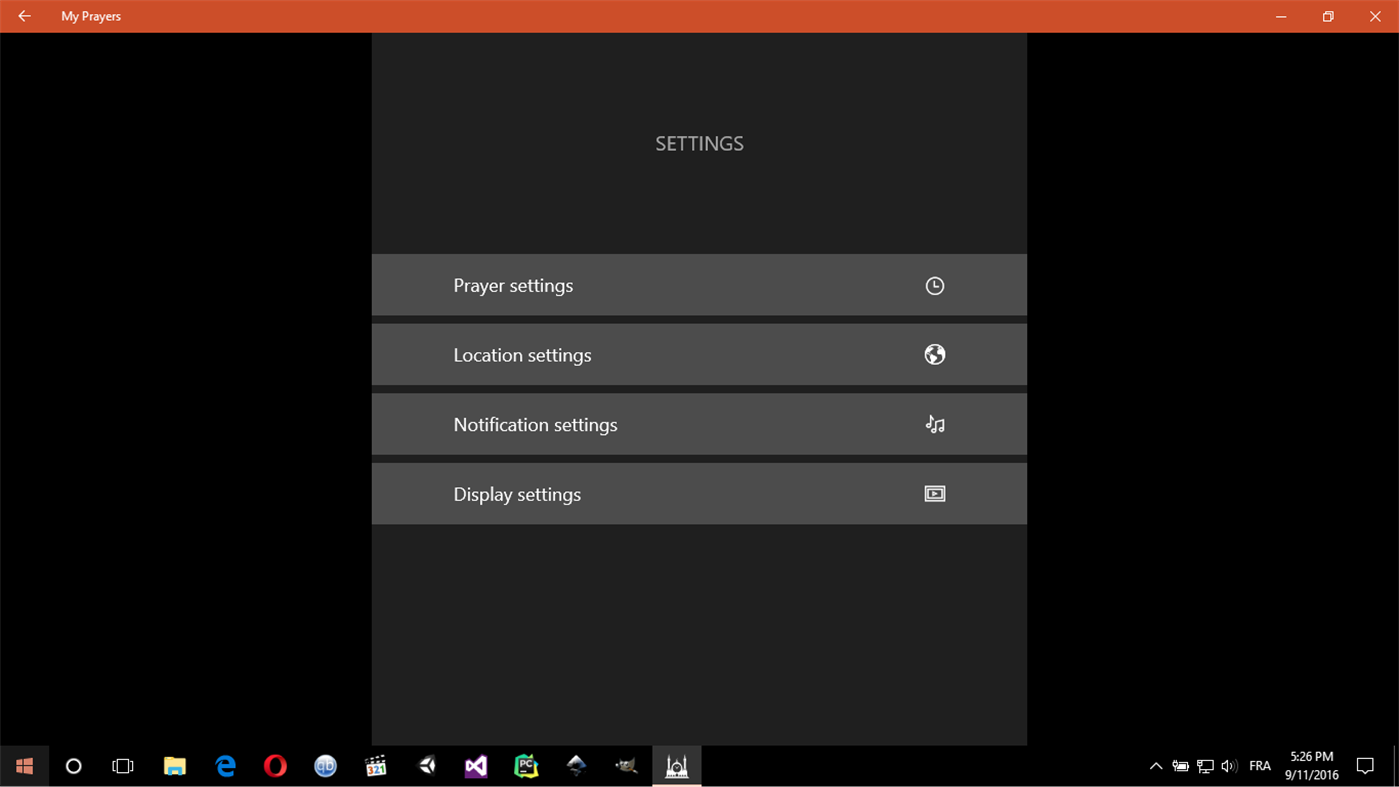The width and height of the screenshot is (1399, 787).
Task: Open qBittorrent from the taskbar
Action: 325,766
